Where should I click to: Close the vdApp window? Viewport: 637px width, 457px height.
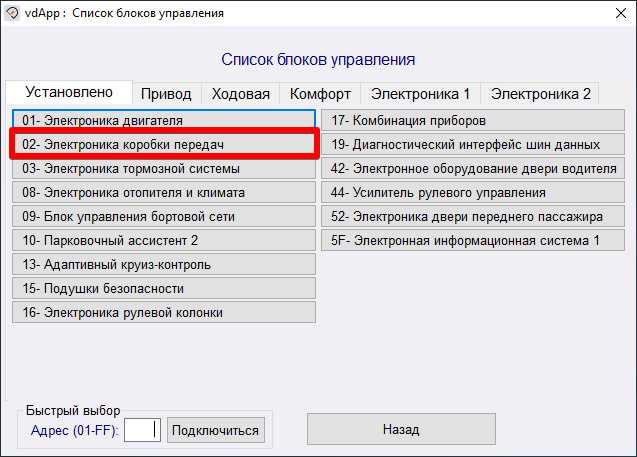pyautogui.click(x=621, y=13)
